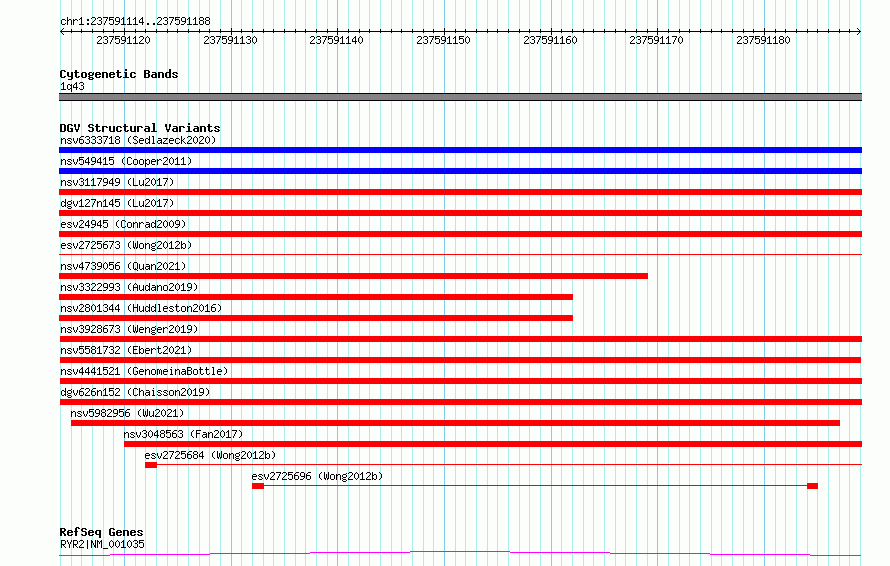Click the nsv6333718 (Sedlazeck2020) variant label
890x566 pixels.
[x=138, y=140]
